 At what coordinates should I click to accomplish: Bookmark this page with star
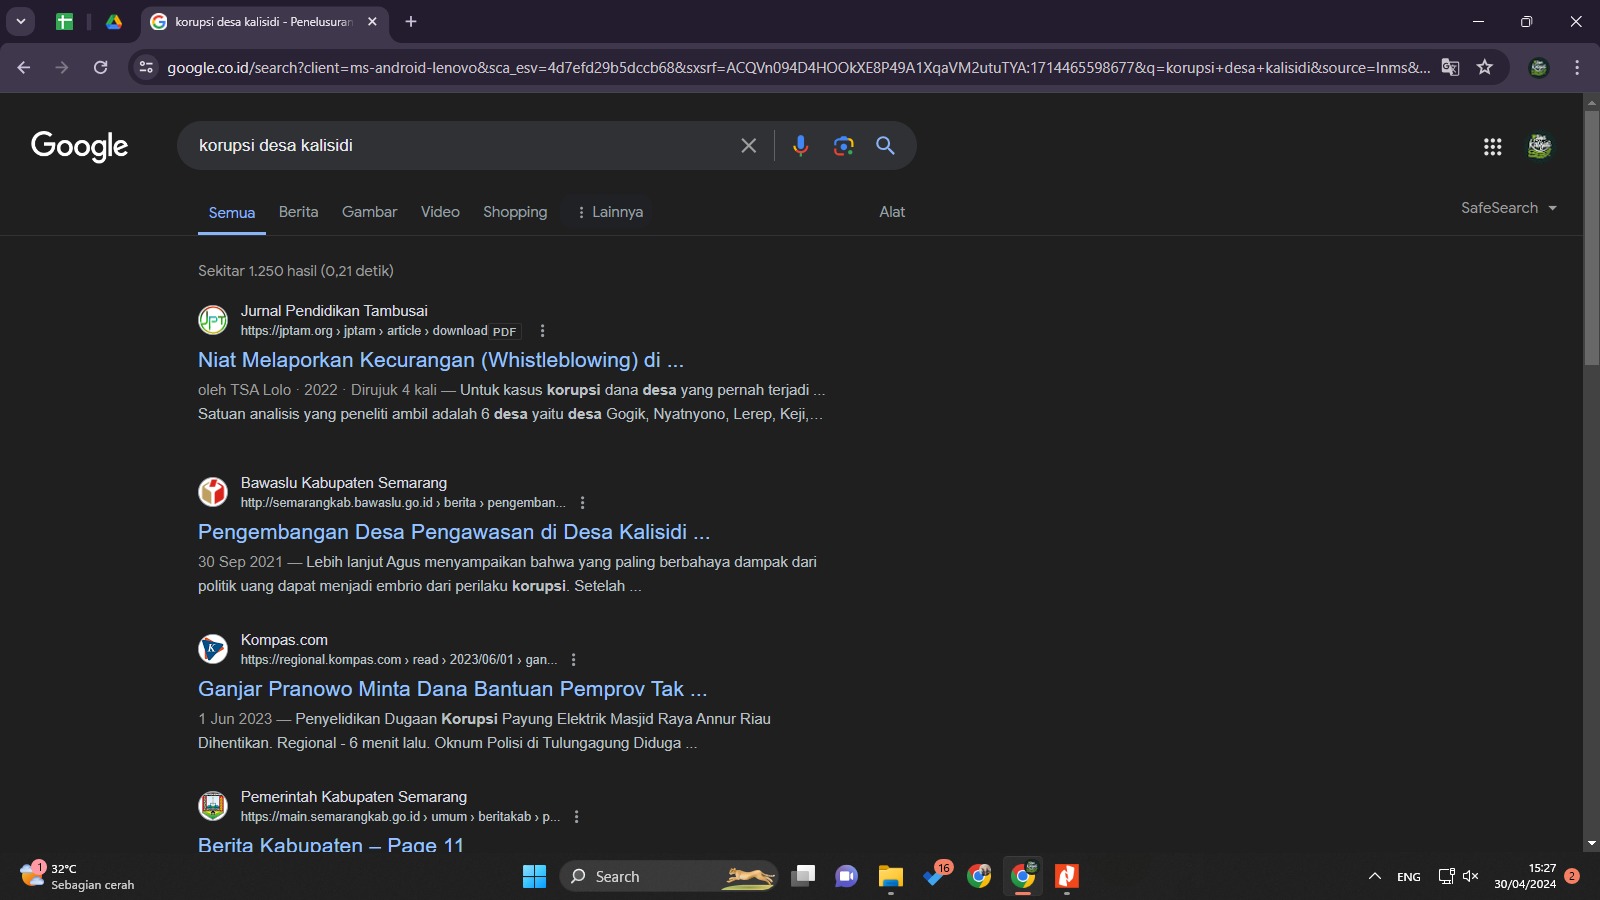coord(1485,67)
